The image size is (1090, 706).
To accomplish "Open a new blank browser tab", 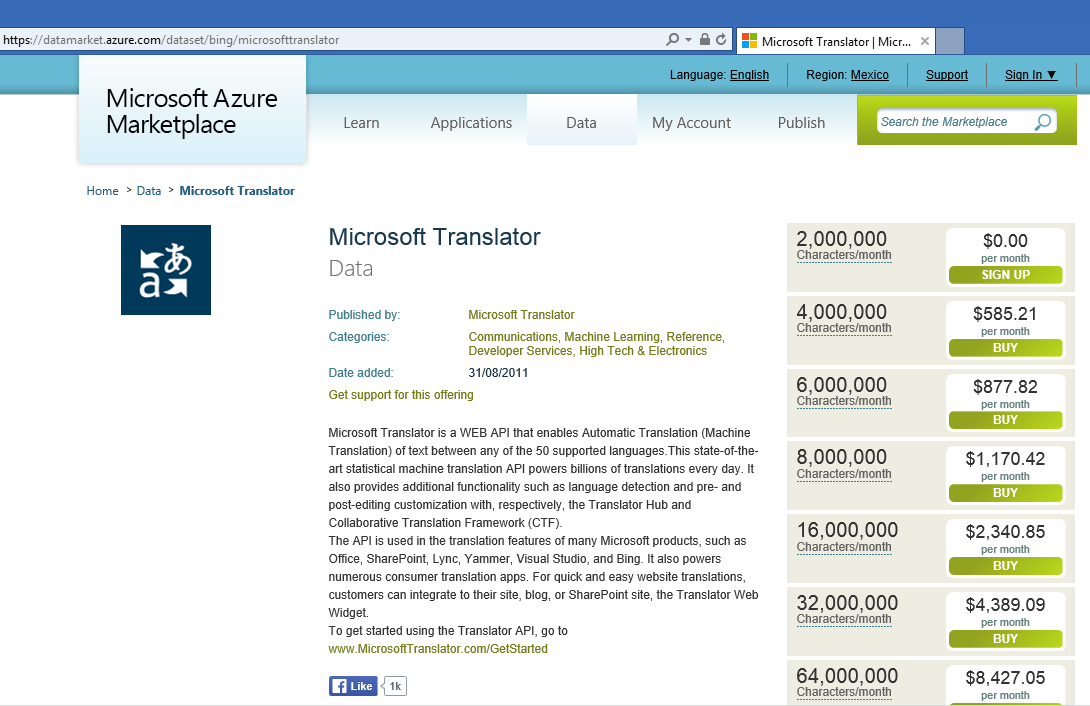I will pos(950,41).
